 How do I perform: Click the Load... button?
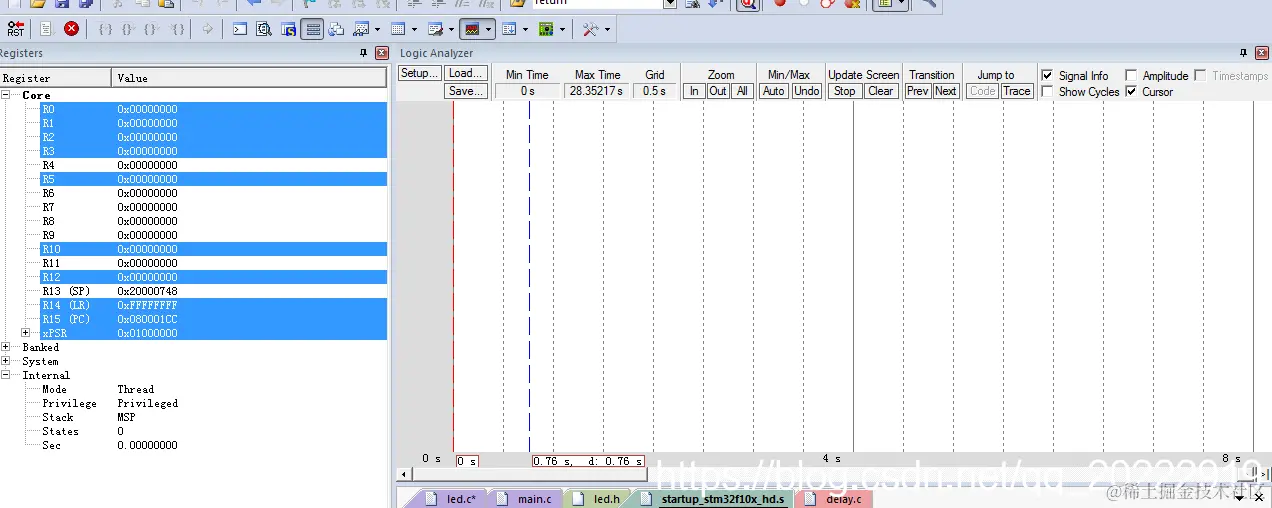tap(466, 74)
